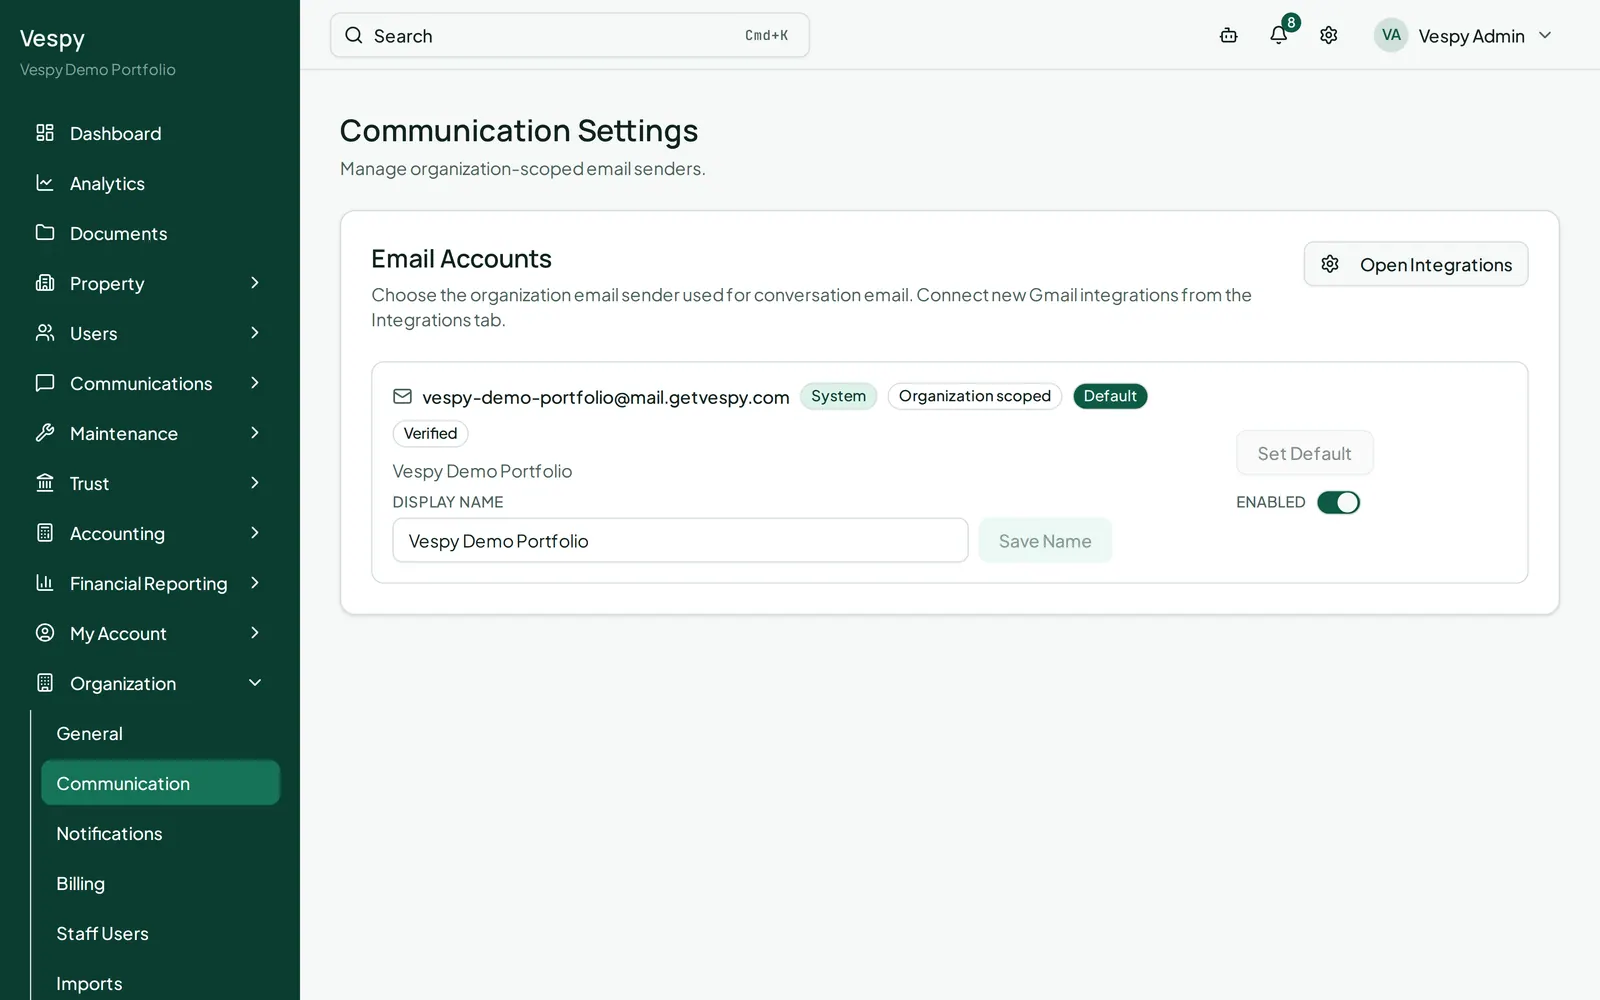
Task: Expand the Communications menu chevron
Action: (255, 383)
